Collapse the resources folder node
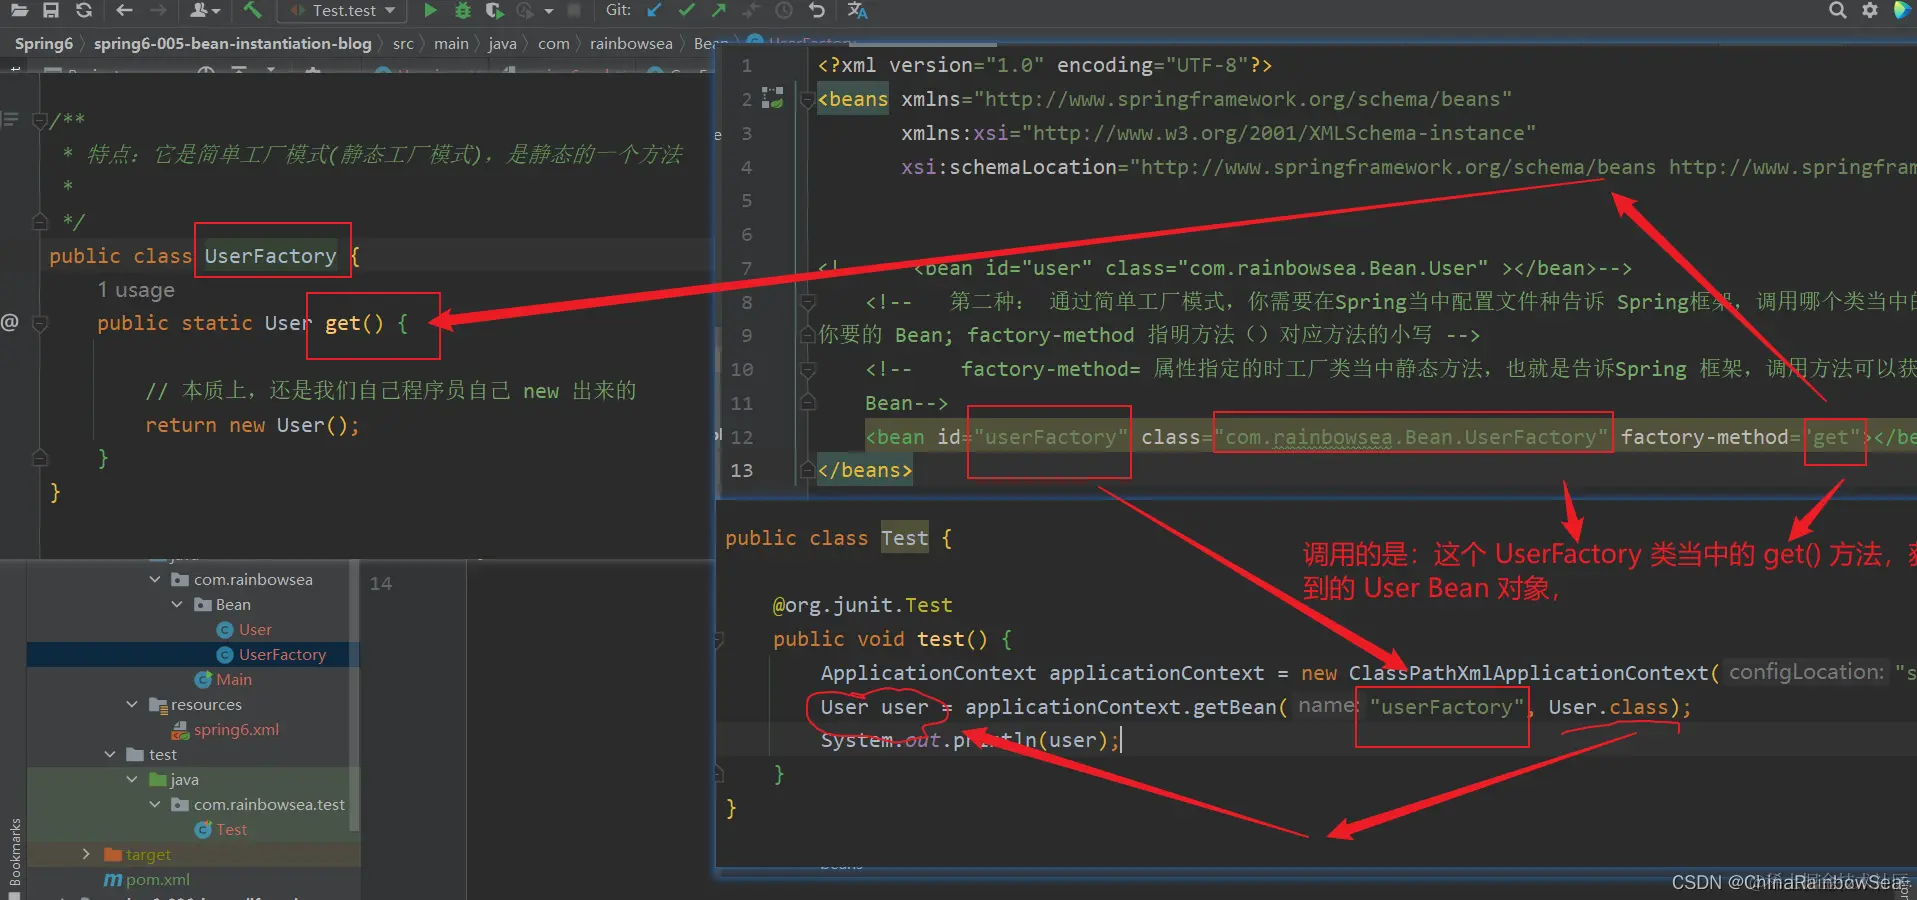Screen dimensions: 1917x900 pos(132,704)
